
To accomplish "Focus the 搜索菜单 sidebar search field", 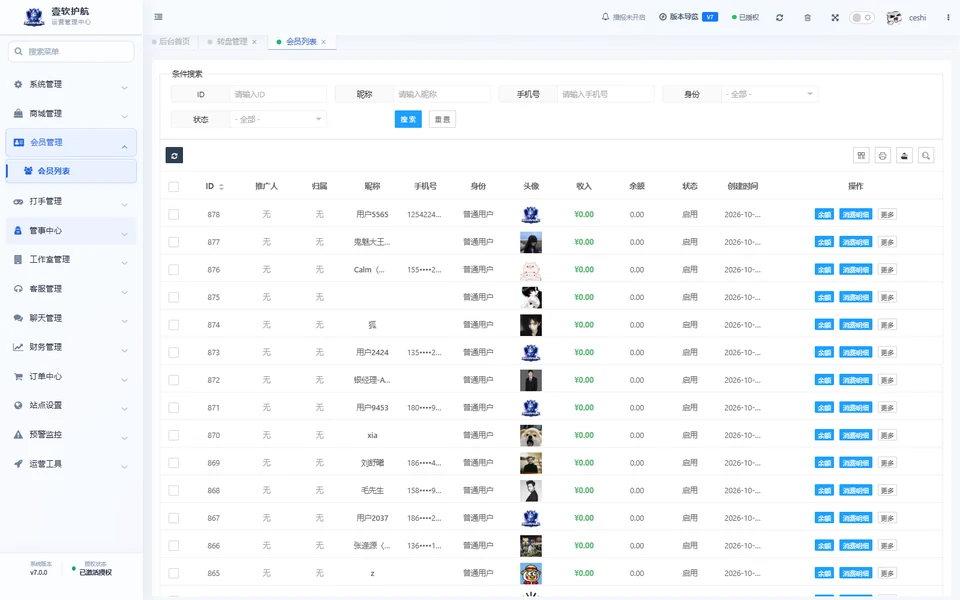I will [71, 51].
